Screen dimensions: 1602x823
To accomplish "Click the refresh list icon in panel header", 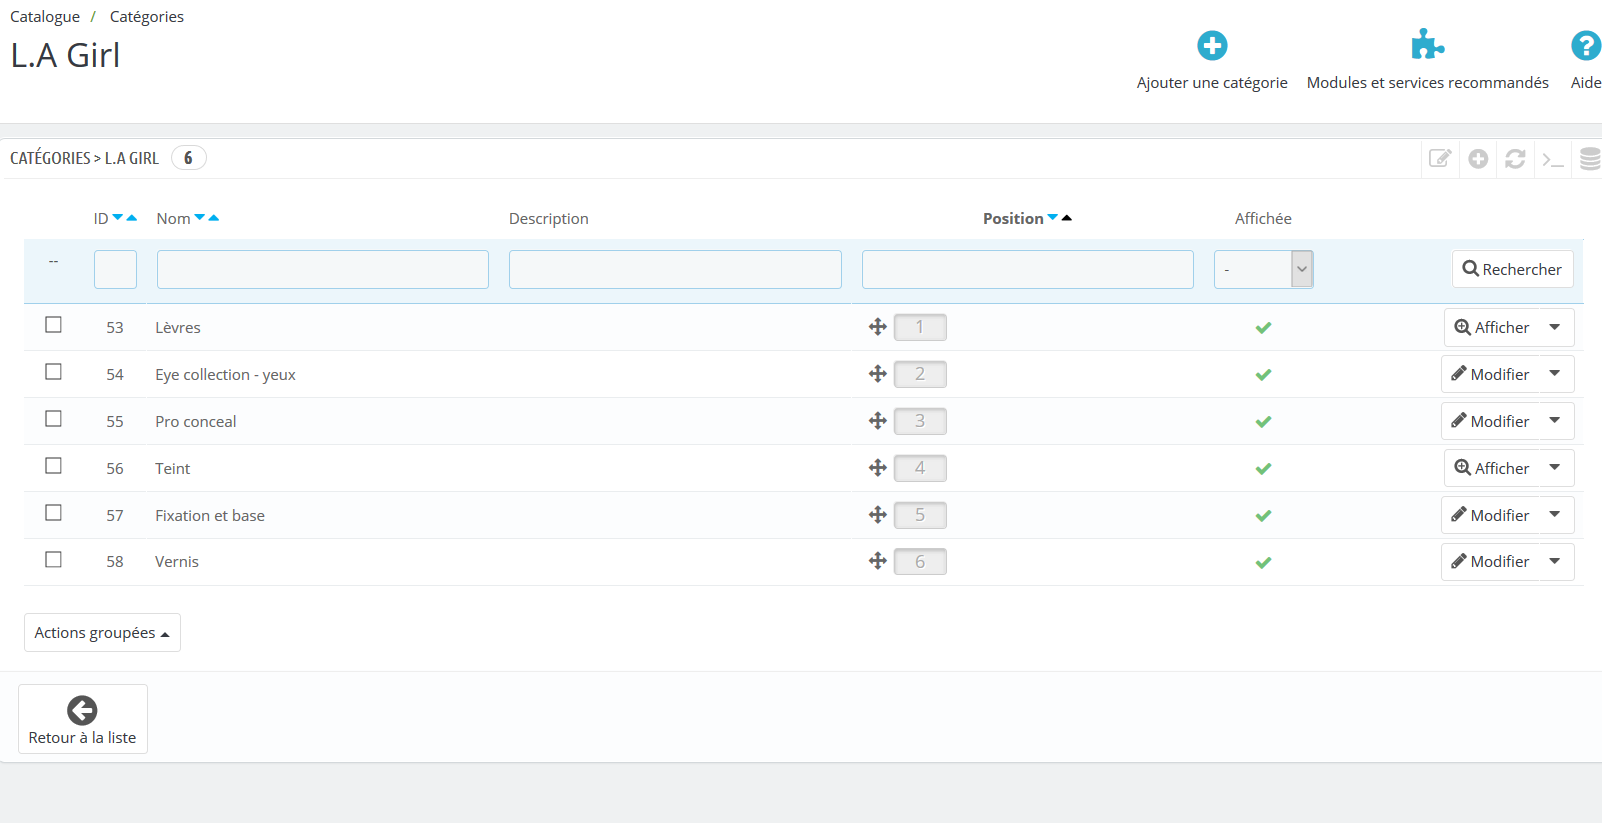I will coord(1515,158).
